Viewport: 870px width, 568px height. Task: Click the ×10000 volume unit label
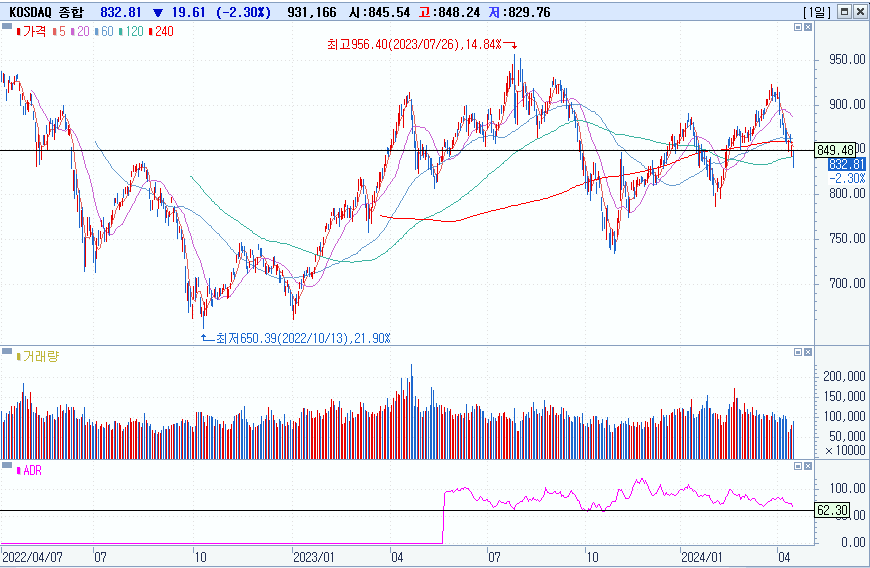(x=845, y=450)
